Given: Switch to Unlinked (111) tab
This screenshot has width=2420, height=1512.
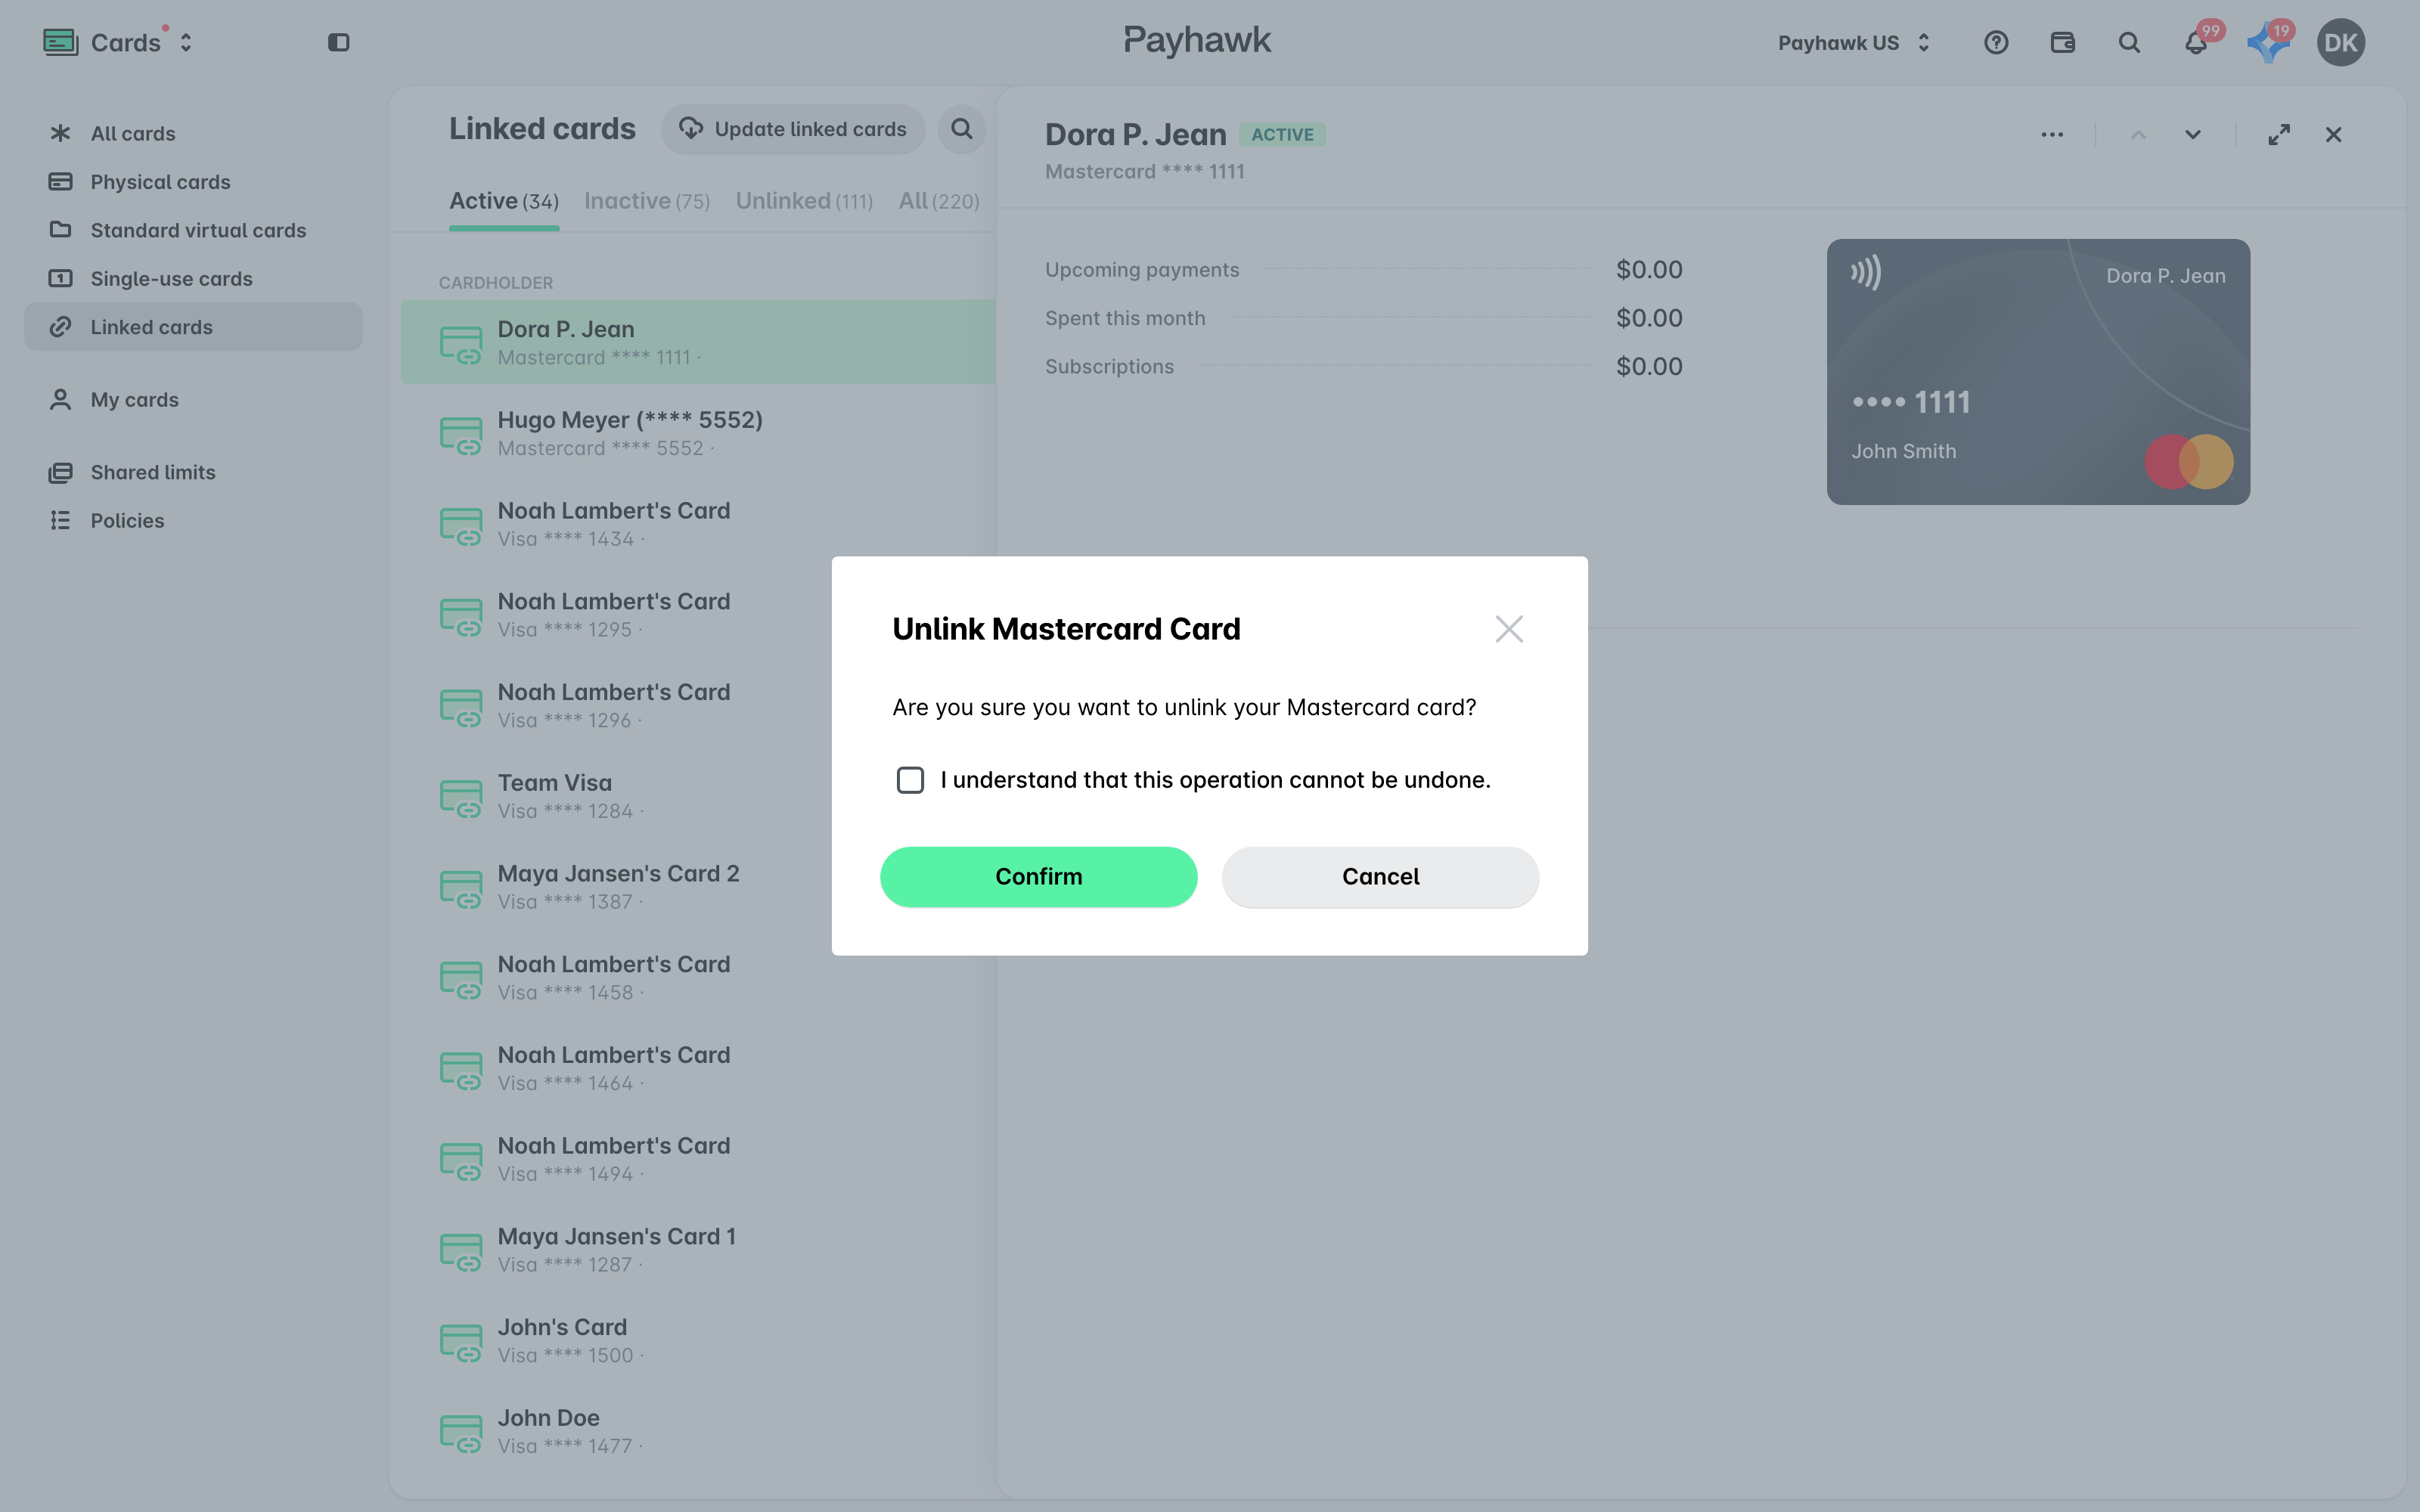Looking at the screenshot, I should tap(804, 201).
